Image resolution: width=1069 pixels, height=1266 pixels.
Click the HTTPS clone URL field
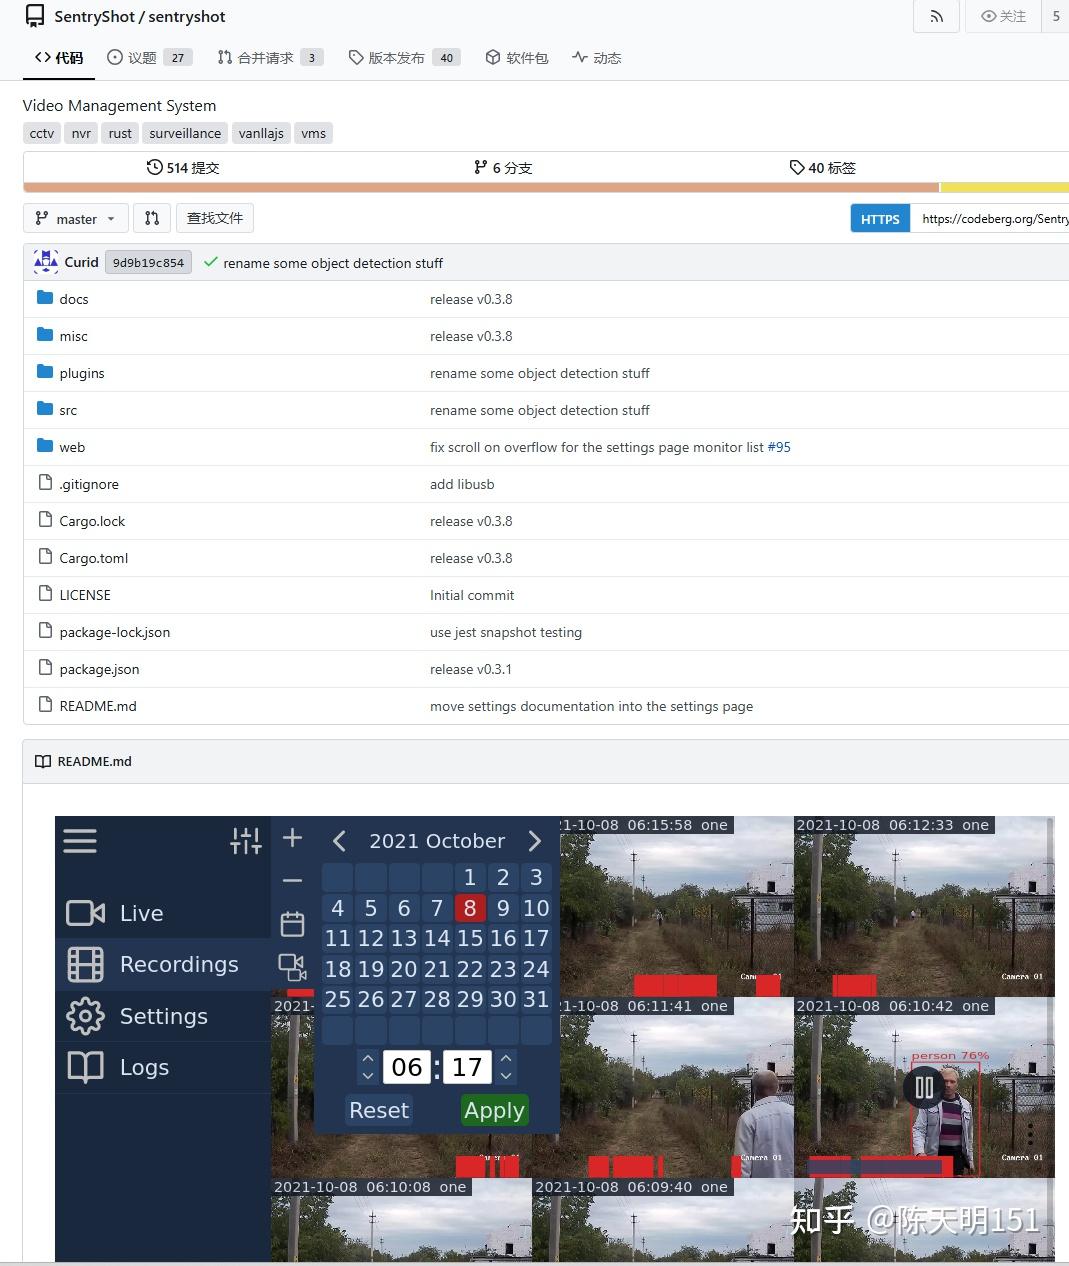point(992,217)
